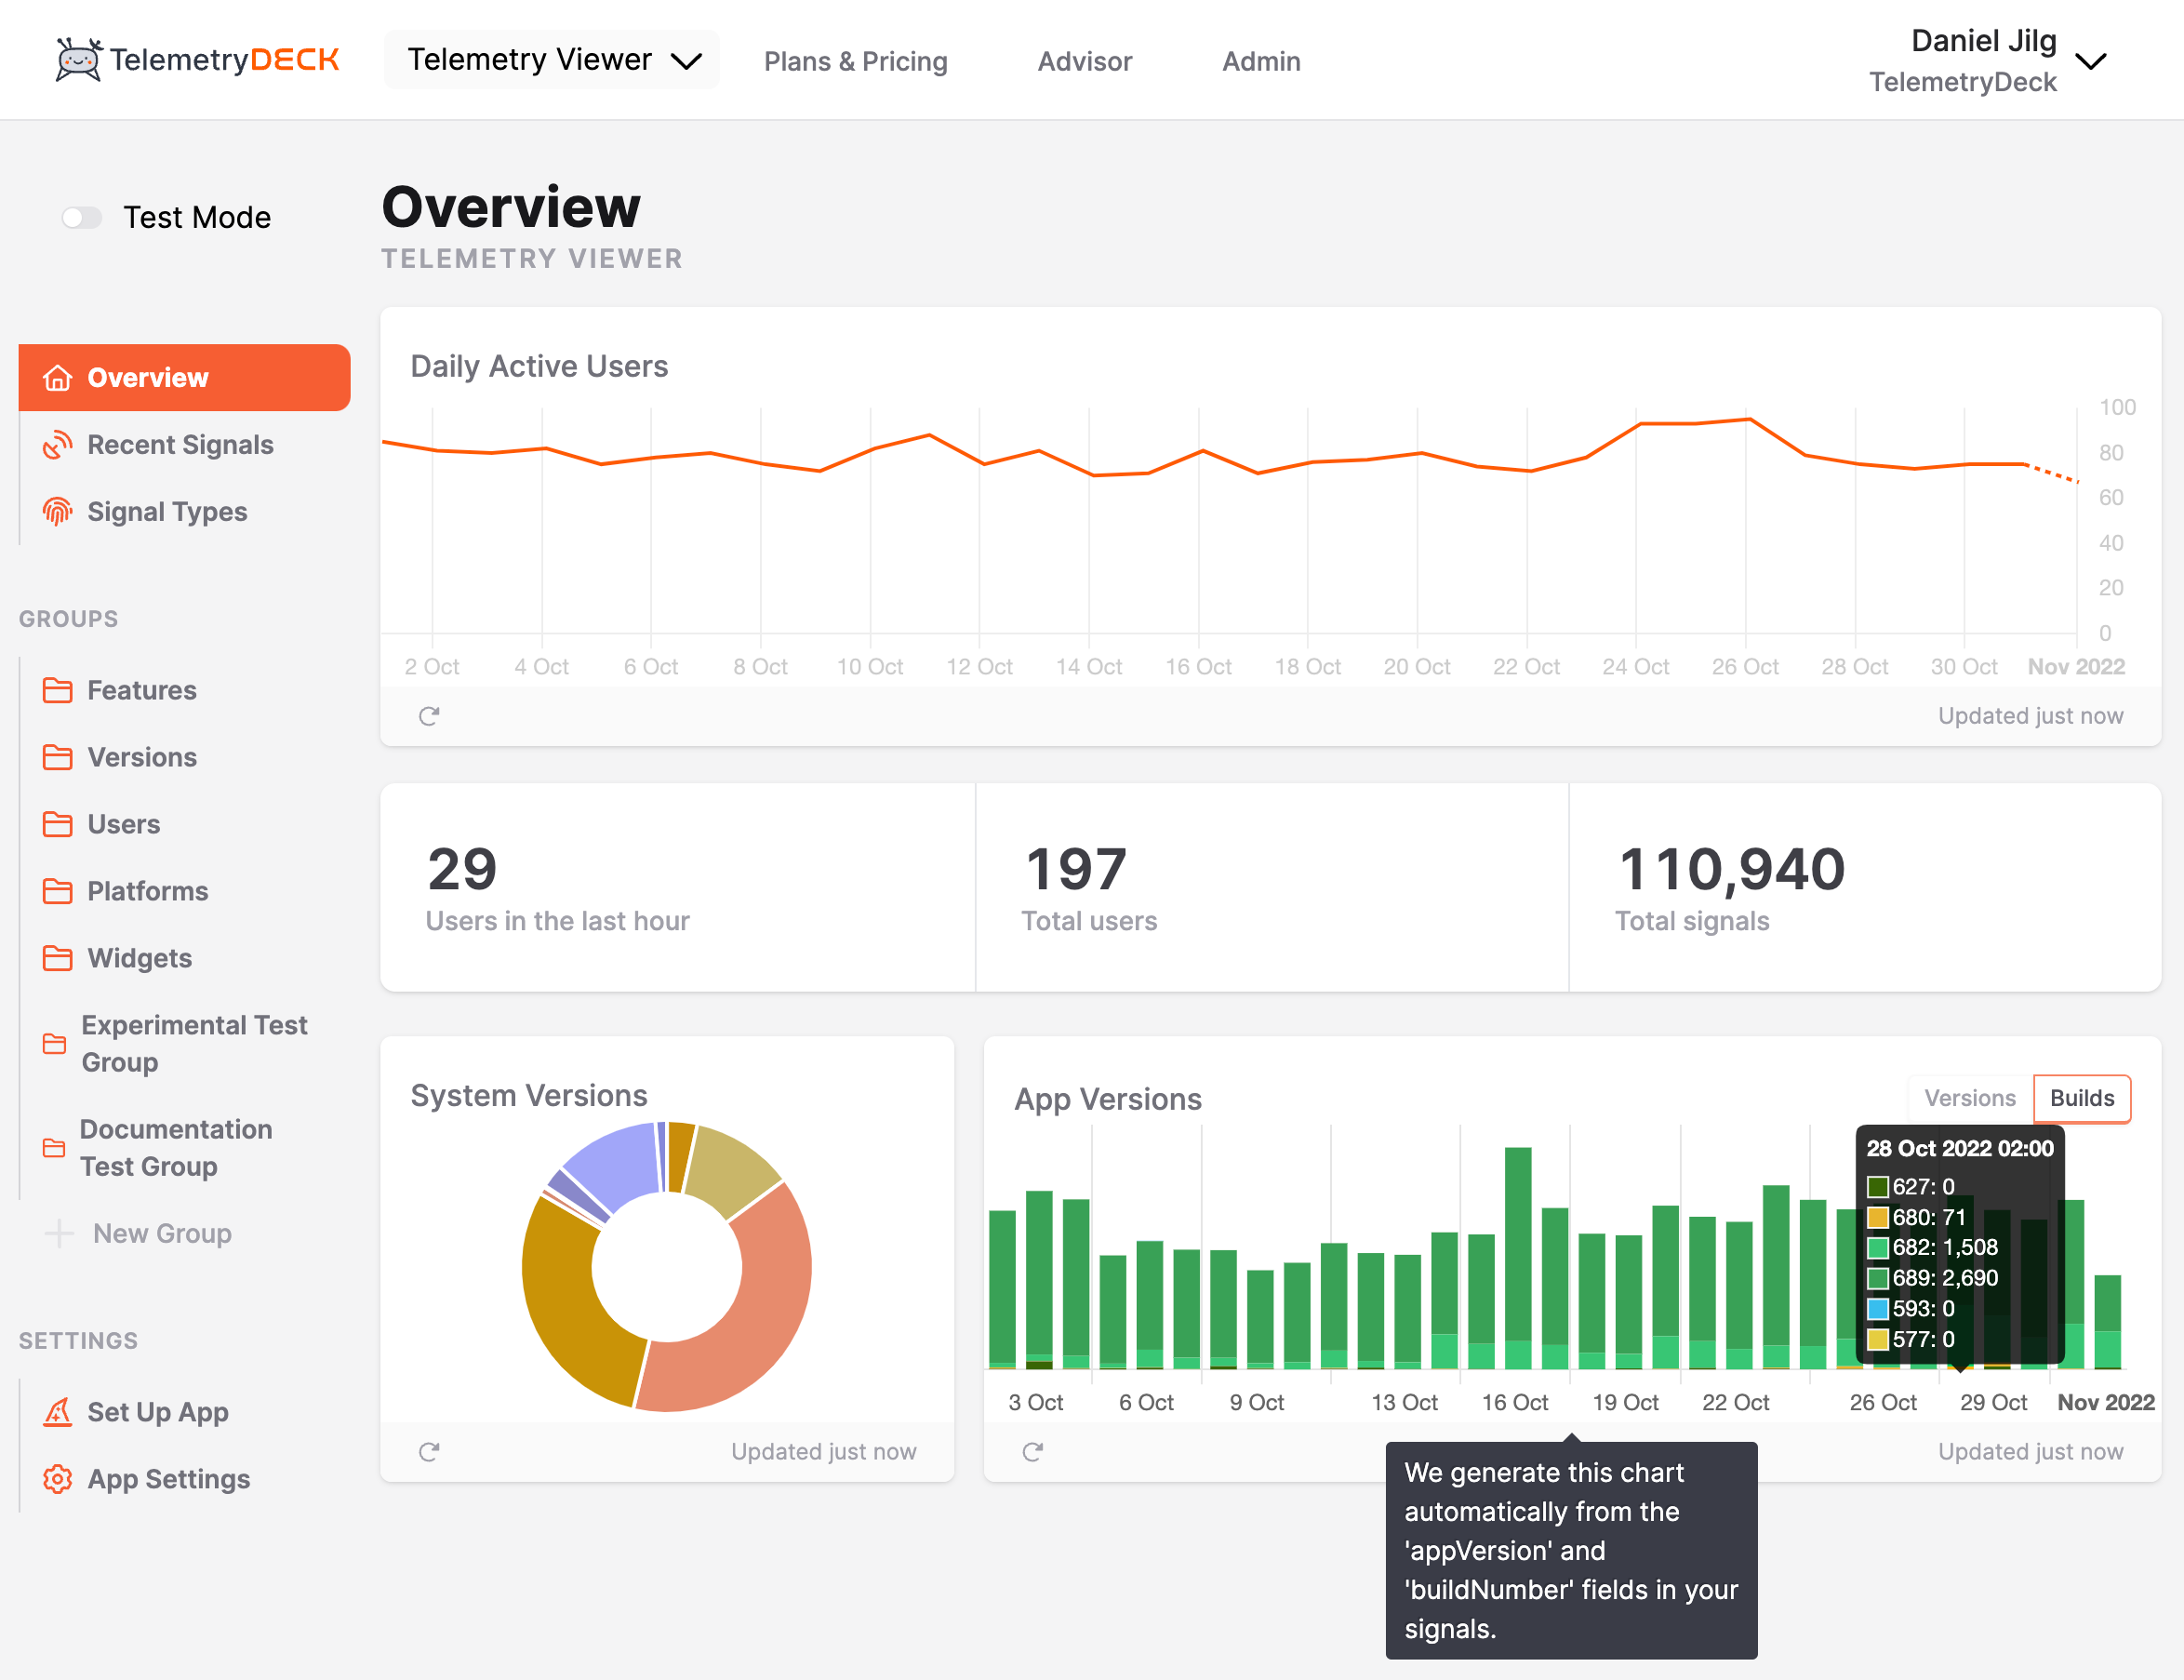Image resolution: width=2184 pixels, height=1680 pixels.
Task: Open the Plans & Pricing page
Action: 855,61
